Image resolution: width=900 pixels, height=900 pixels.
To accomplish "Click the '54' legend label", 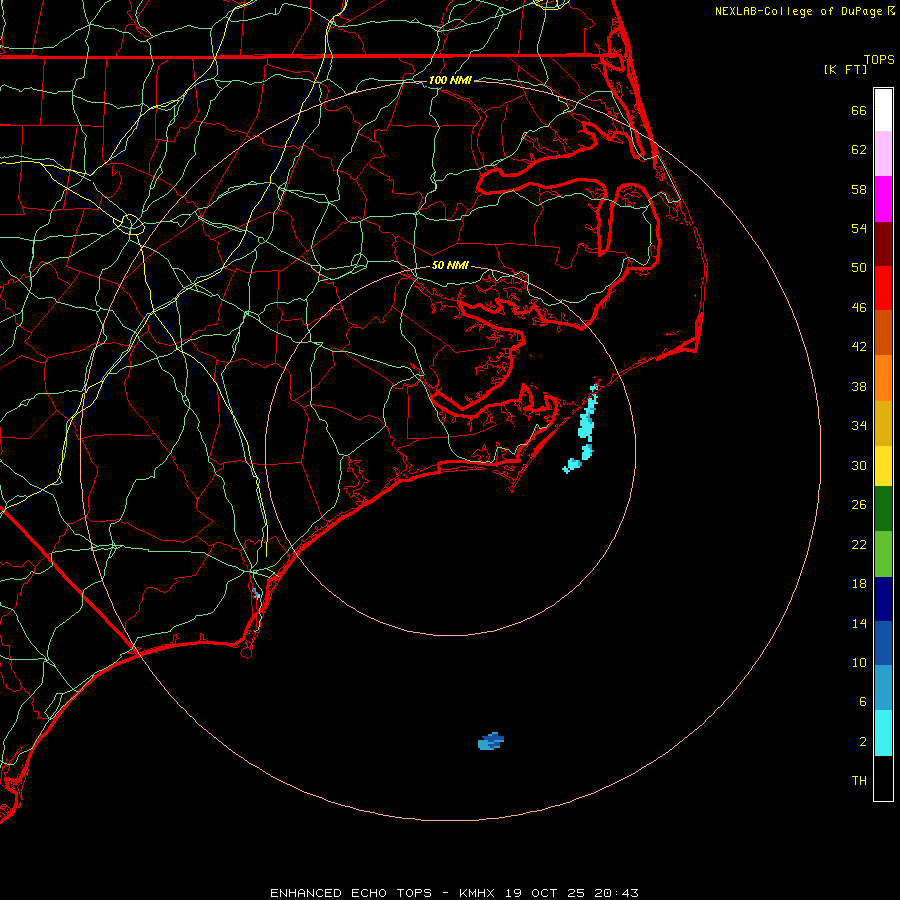I will coord(859,228).
